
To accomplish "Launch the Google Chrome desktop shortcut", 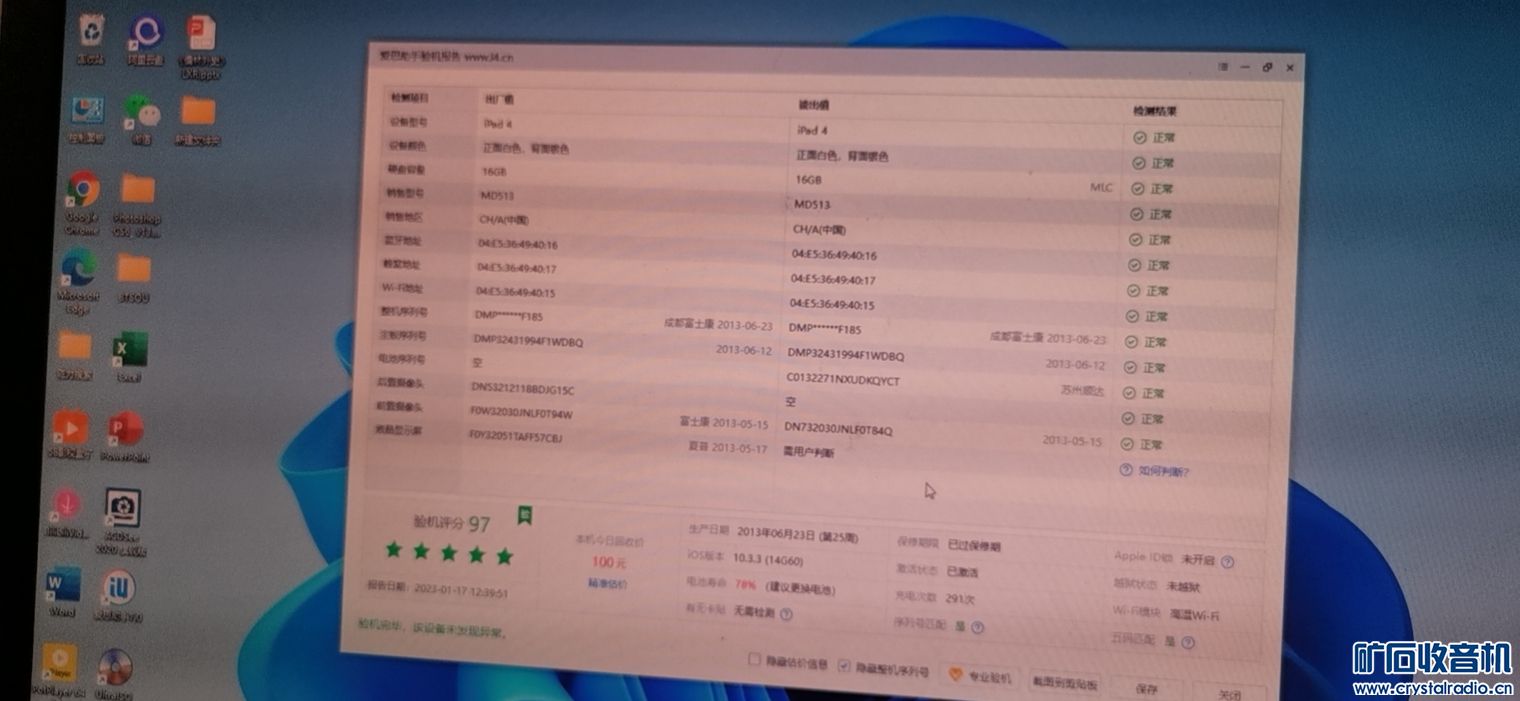I will 83,202.
